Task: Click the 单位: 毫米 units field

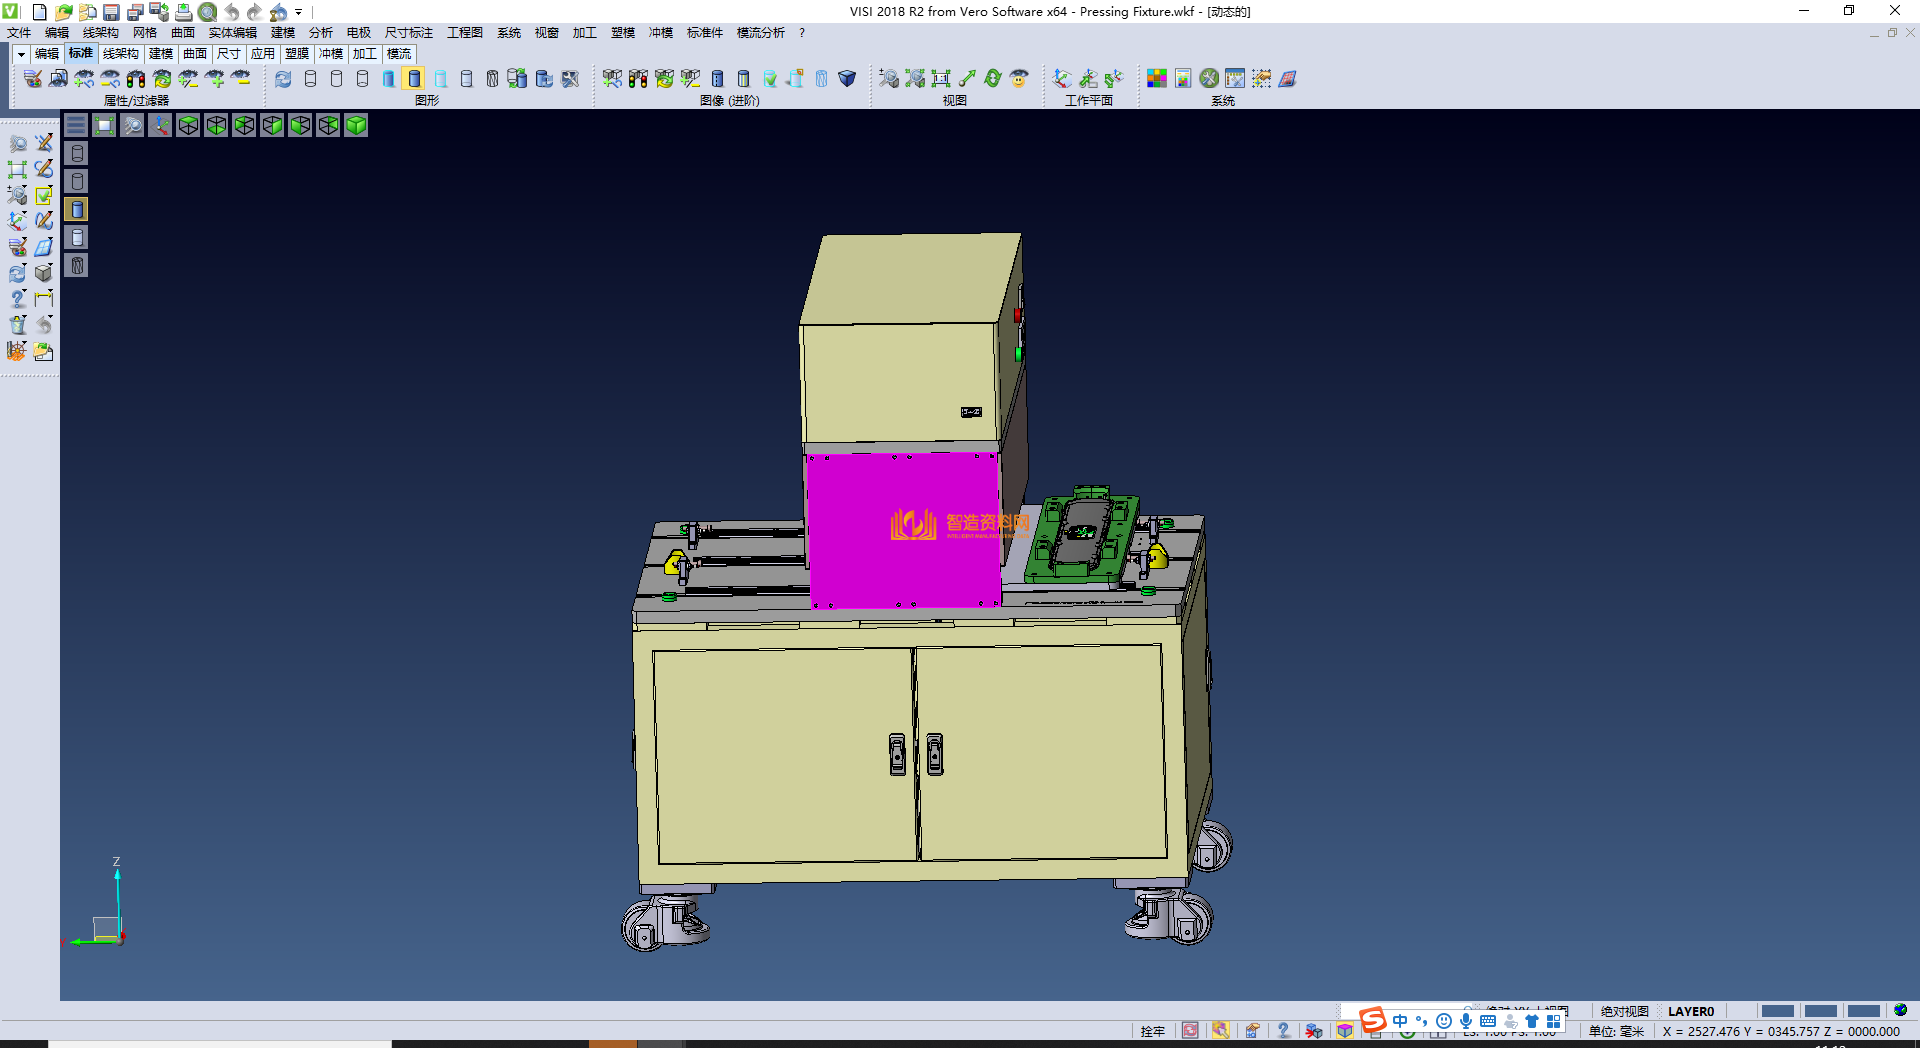Action: tap(1616, 1031)
